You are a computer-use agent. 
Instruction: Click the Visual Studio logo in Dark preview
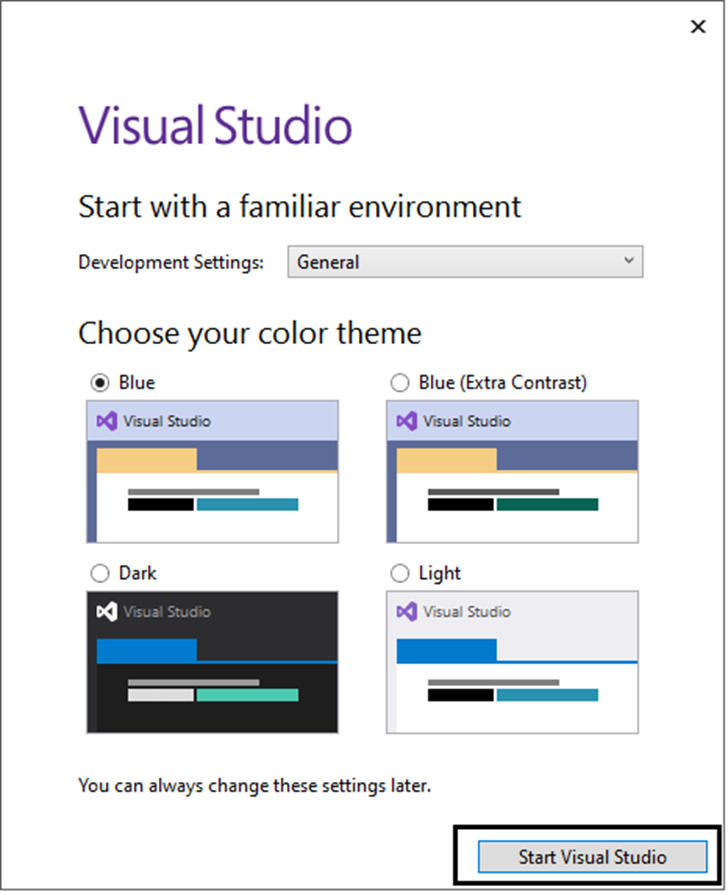(x=107, y=612)
